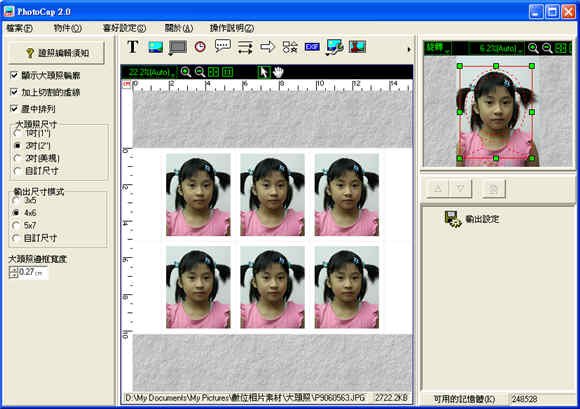Click the 可用的記憶體(K) label
Screen dimensions: 580x409
[x=464, y=399]
